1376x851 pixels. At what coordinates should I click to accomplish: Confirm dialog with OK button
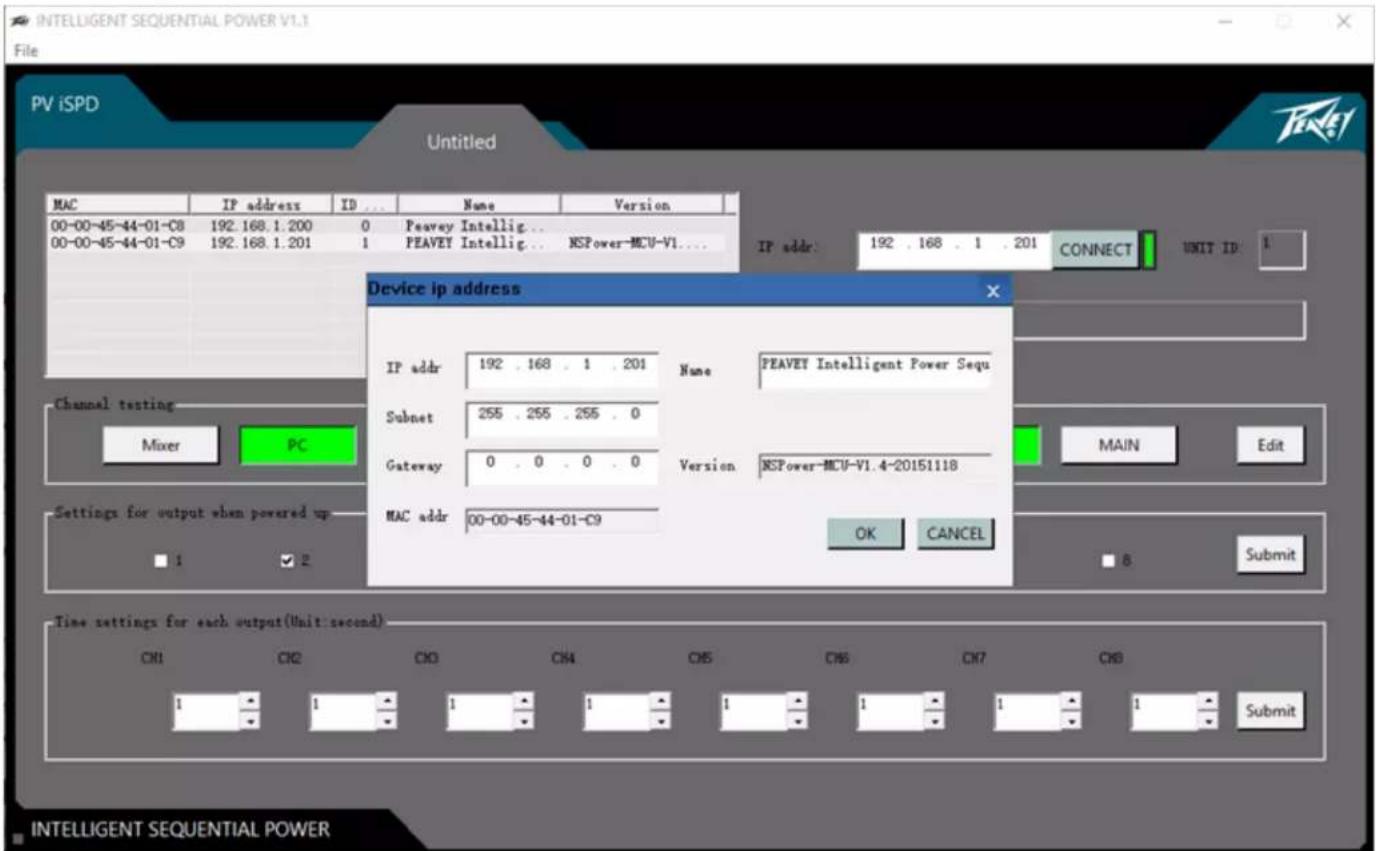coord(865,534)
